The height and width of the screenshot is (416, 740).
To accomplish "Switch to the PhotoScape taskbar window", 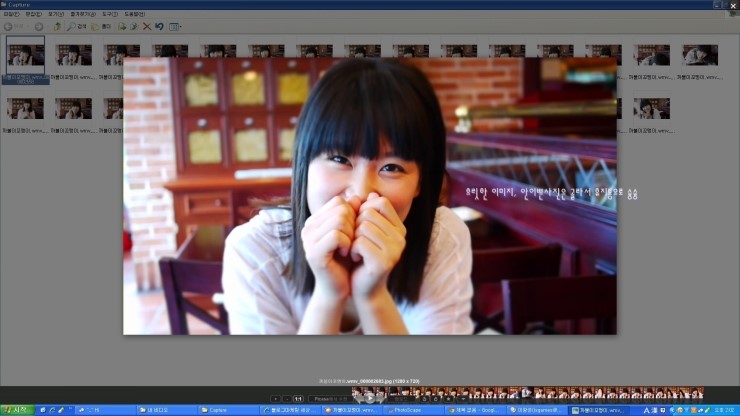I will coord(413,410).
